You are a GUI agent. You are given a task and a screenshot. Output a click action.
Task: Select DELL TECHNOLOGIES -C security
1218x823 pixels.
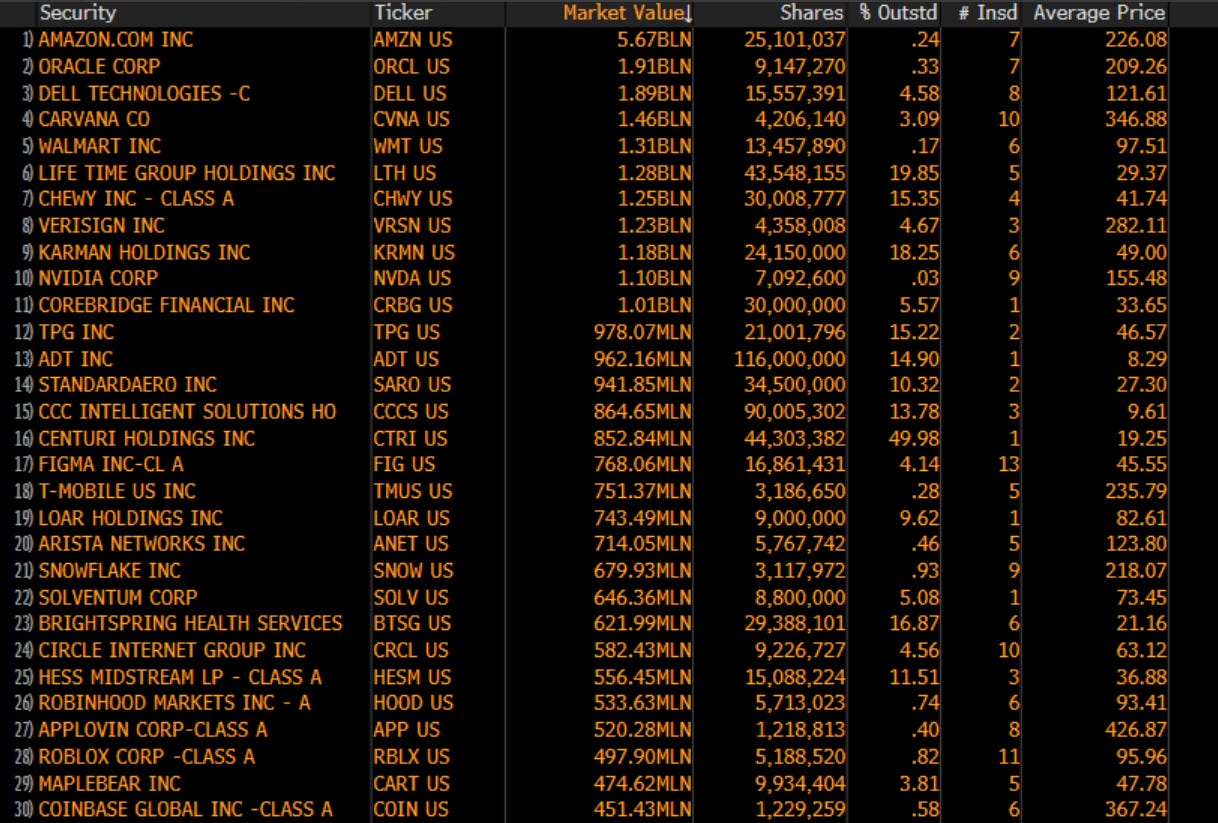[x=144, y=93]
